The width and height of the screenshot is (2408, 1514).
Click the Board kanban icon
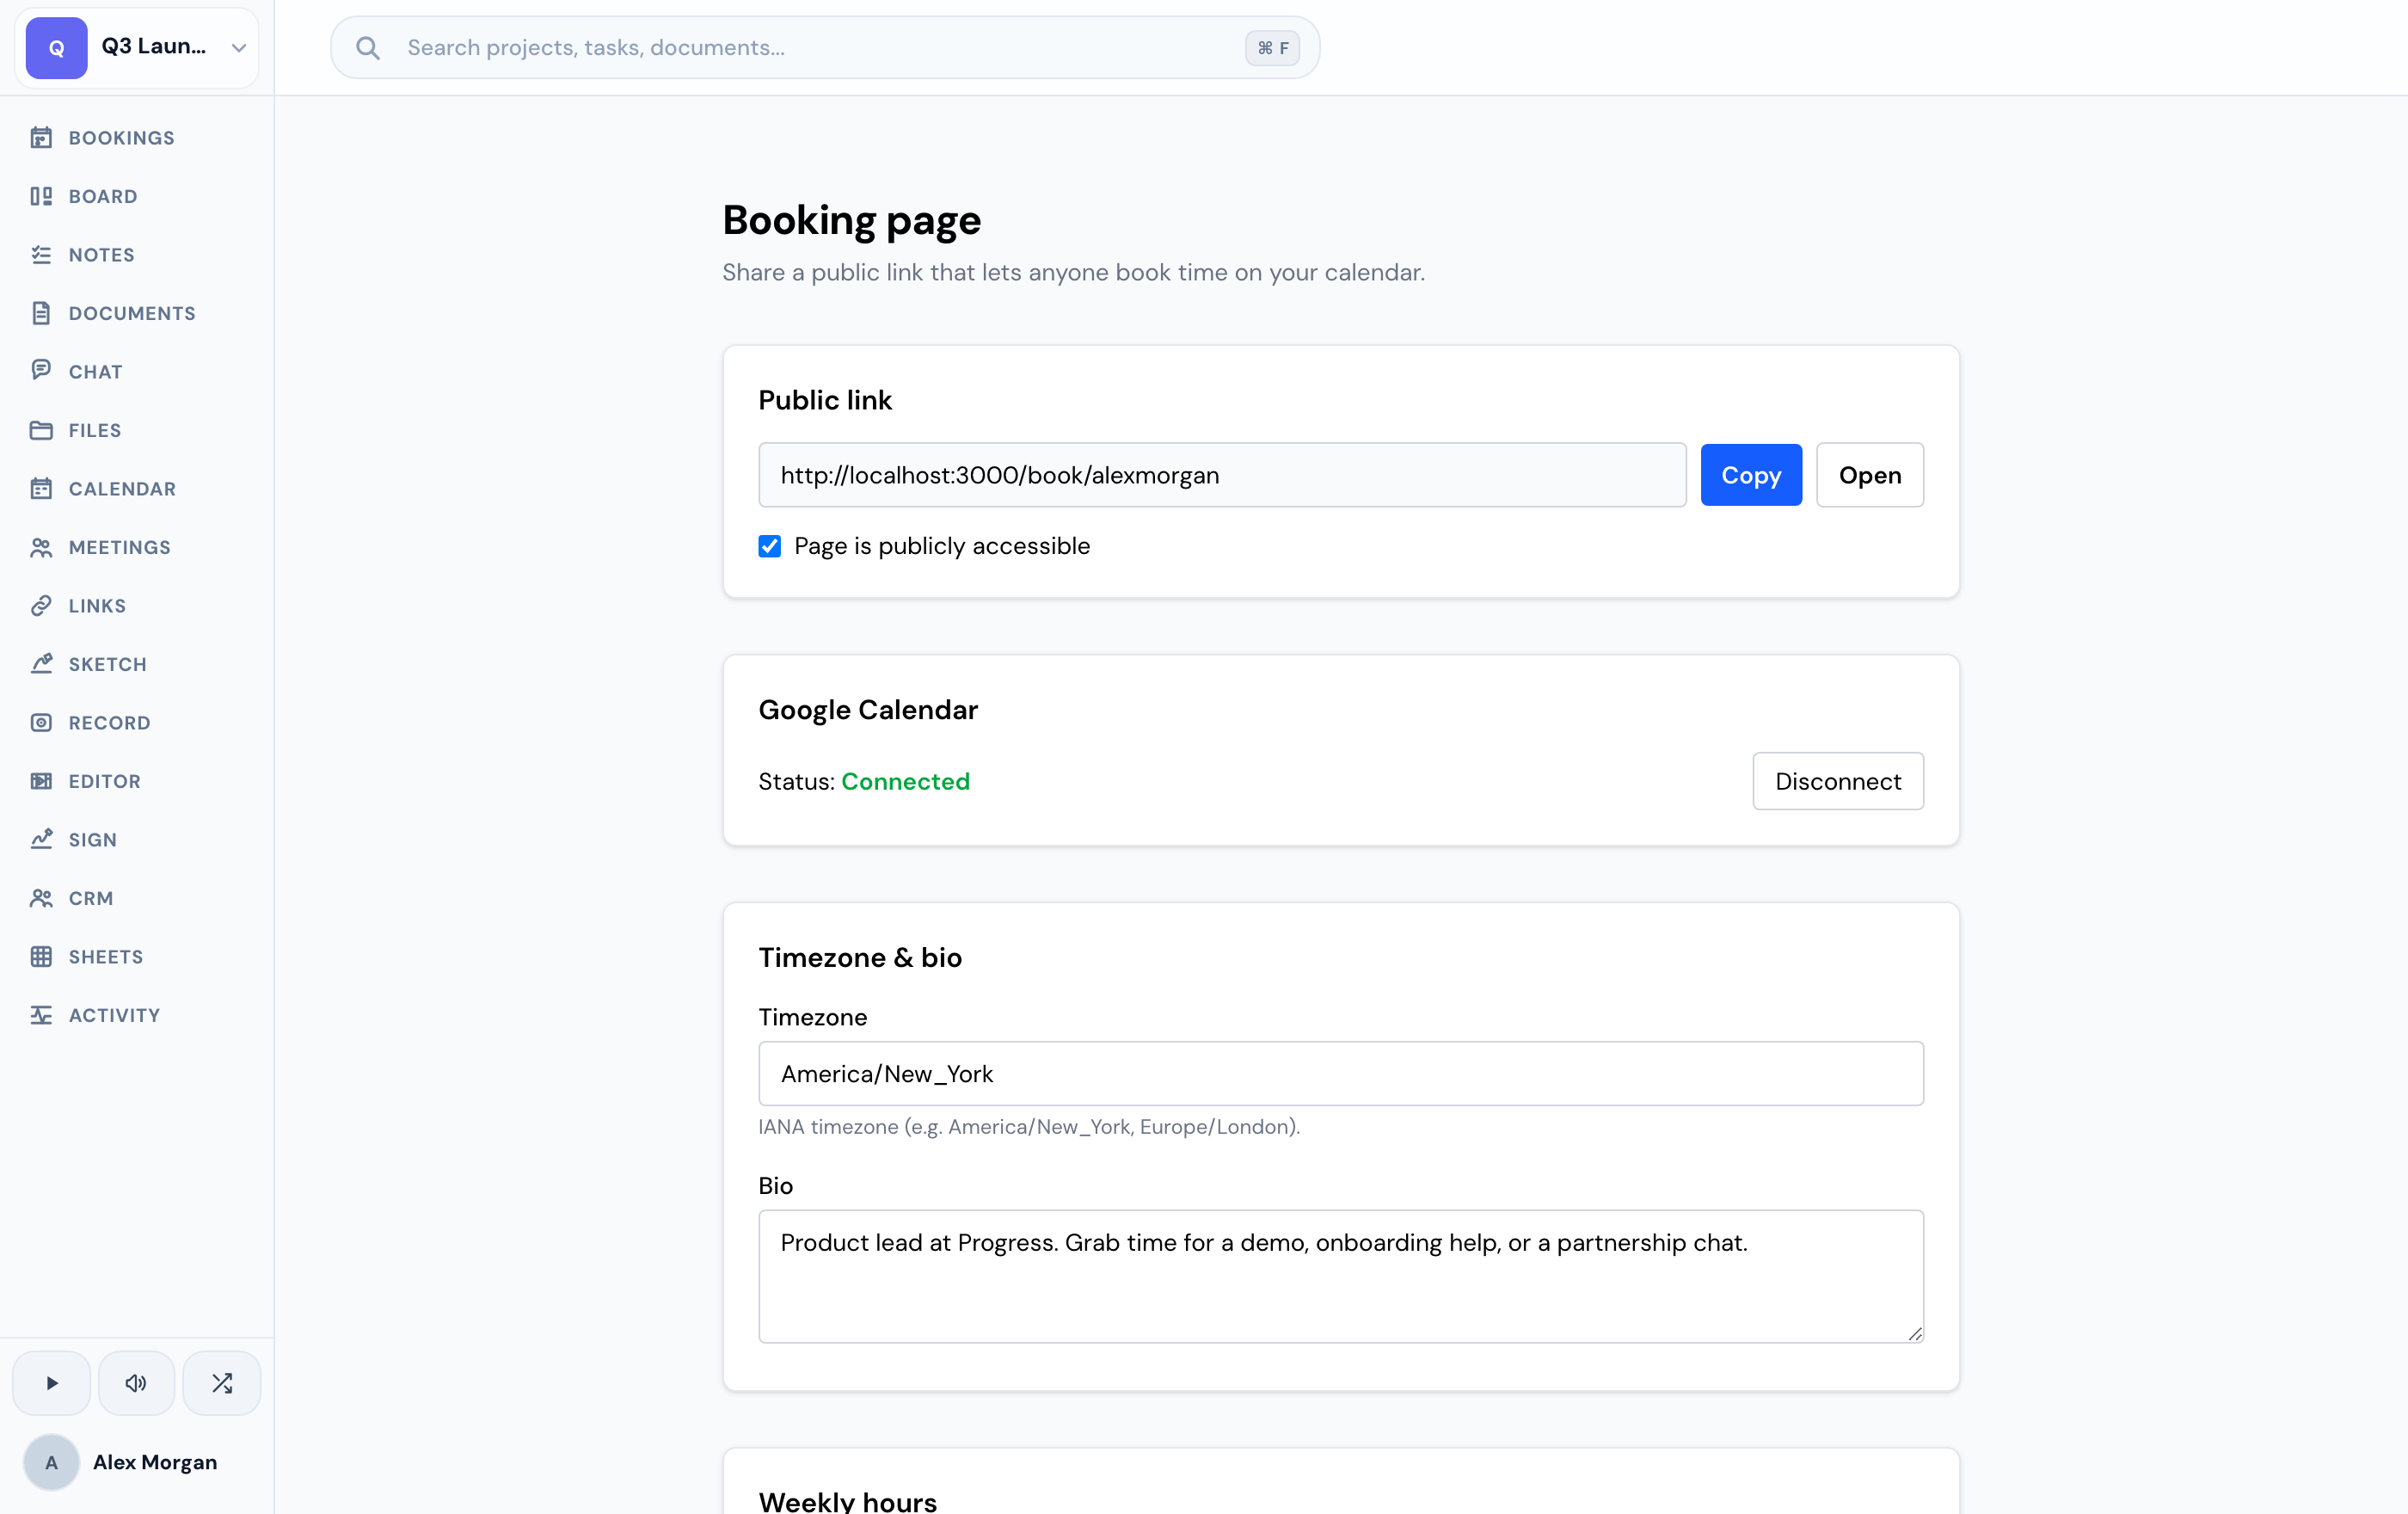(x=41, y=196)
